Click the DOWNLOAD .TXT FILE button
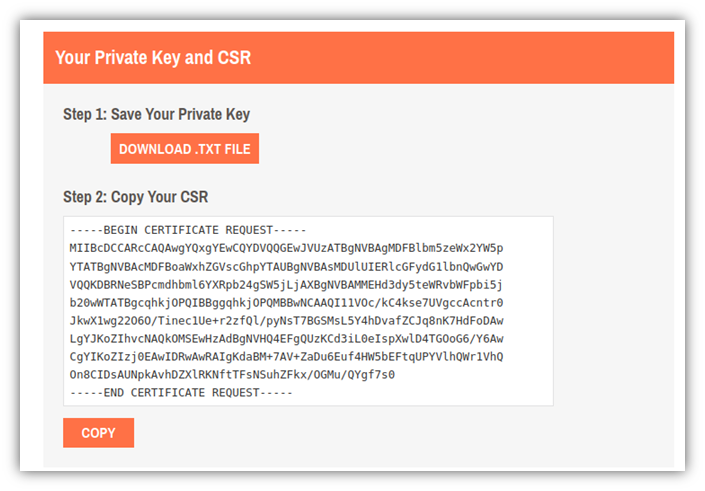Screen dimensions: 705x491 (185, 148)
